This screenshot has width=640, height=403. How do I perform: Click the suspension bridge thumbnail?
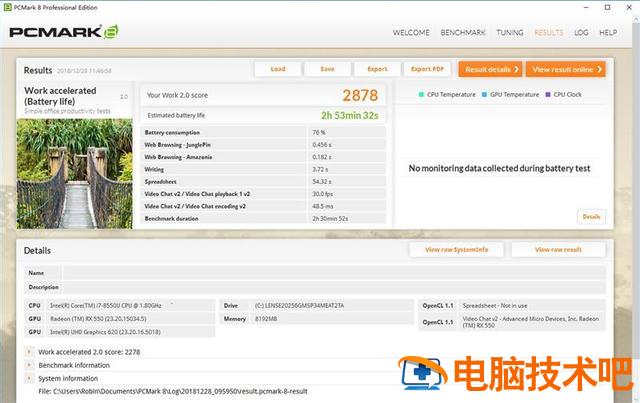coord(75,174)
